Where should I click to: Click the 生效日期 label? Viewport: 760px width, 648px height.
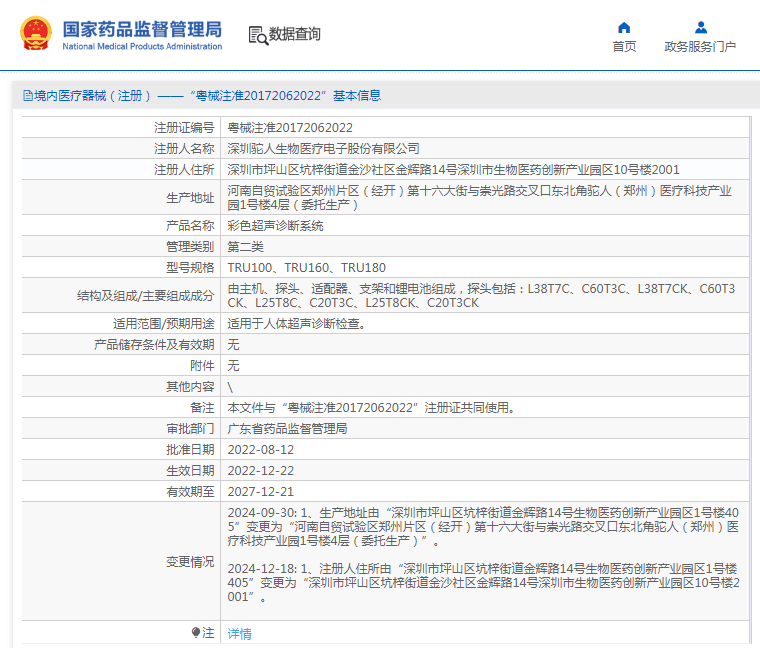190,471
